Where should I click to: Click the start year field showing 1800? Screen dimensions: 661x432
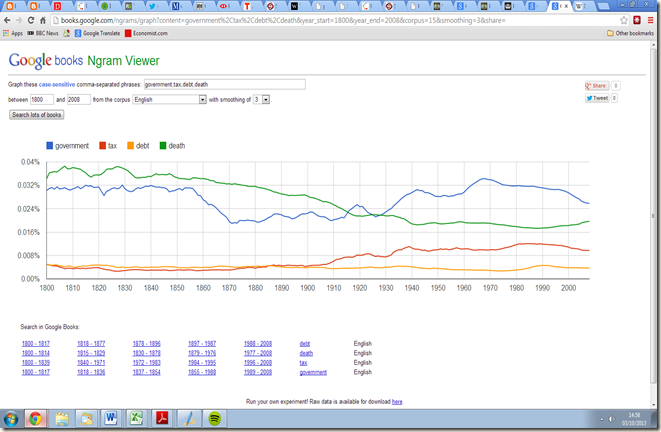tap(42, 99)
